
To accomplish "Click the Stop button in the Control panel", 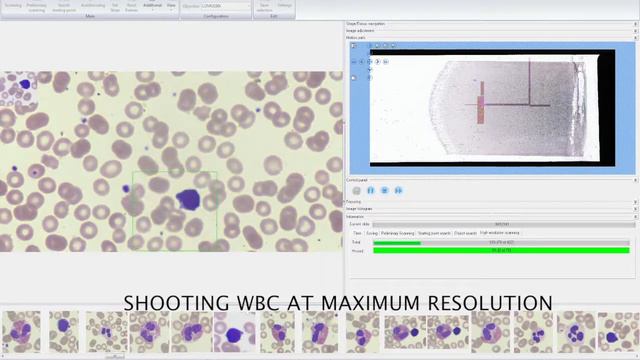I will (384, 191).
